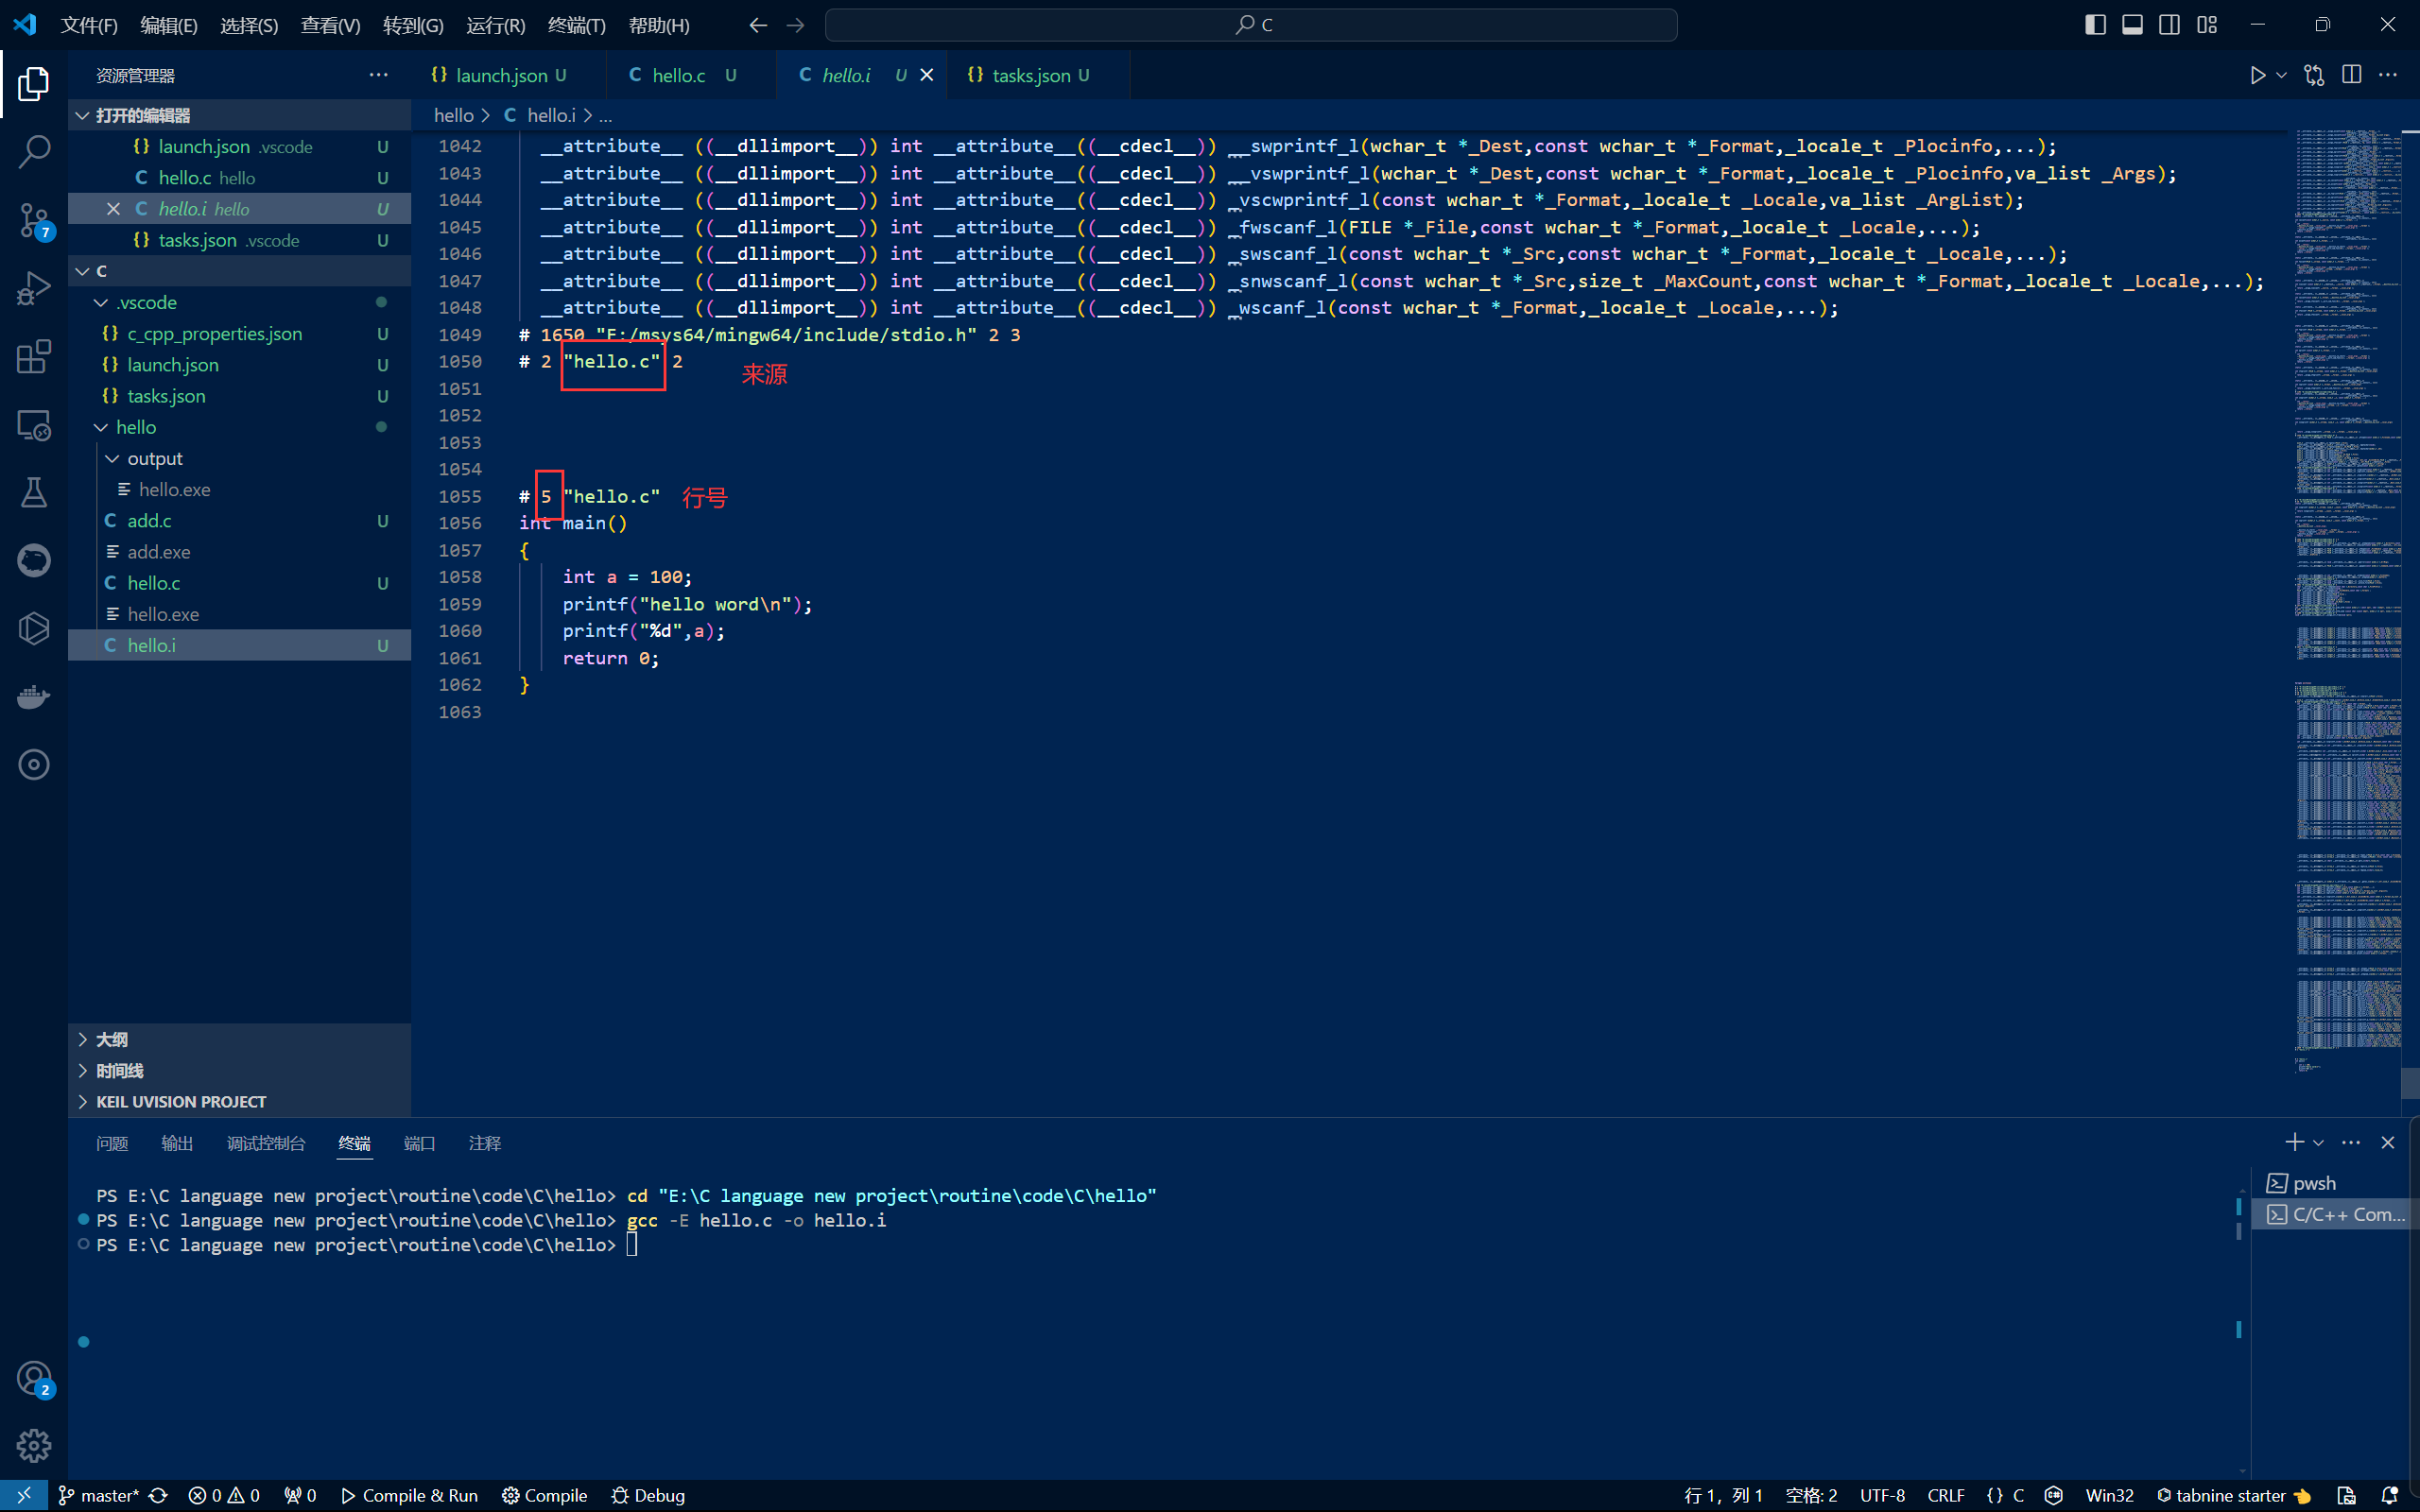This screenshot has height=1512, width=2420.
Task: Customize layout icon in title bar
Action: click(2207, 25)
